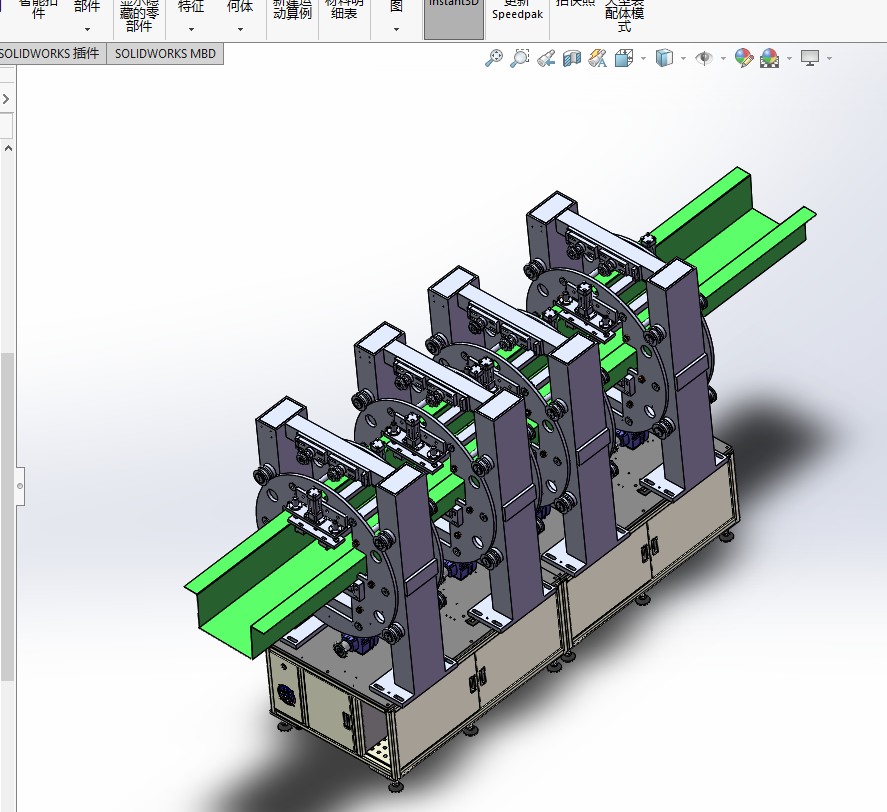Activate the Section View icon
The image size is (887, 812).
click(x=572, y=58)
